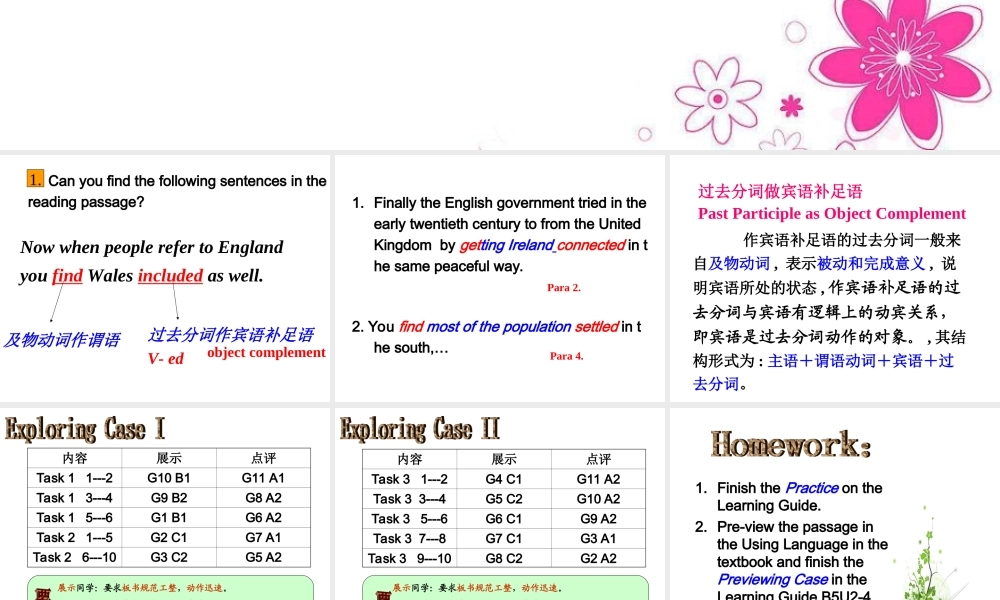
Task: Click the "G5 A2" cell
Action: click(263, 557)
